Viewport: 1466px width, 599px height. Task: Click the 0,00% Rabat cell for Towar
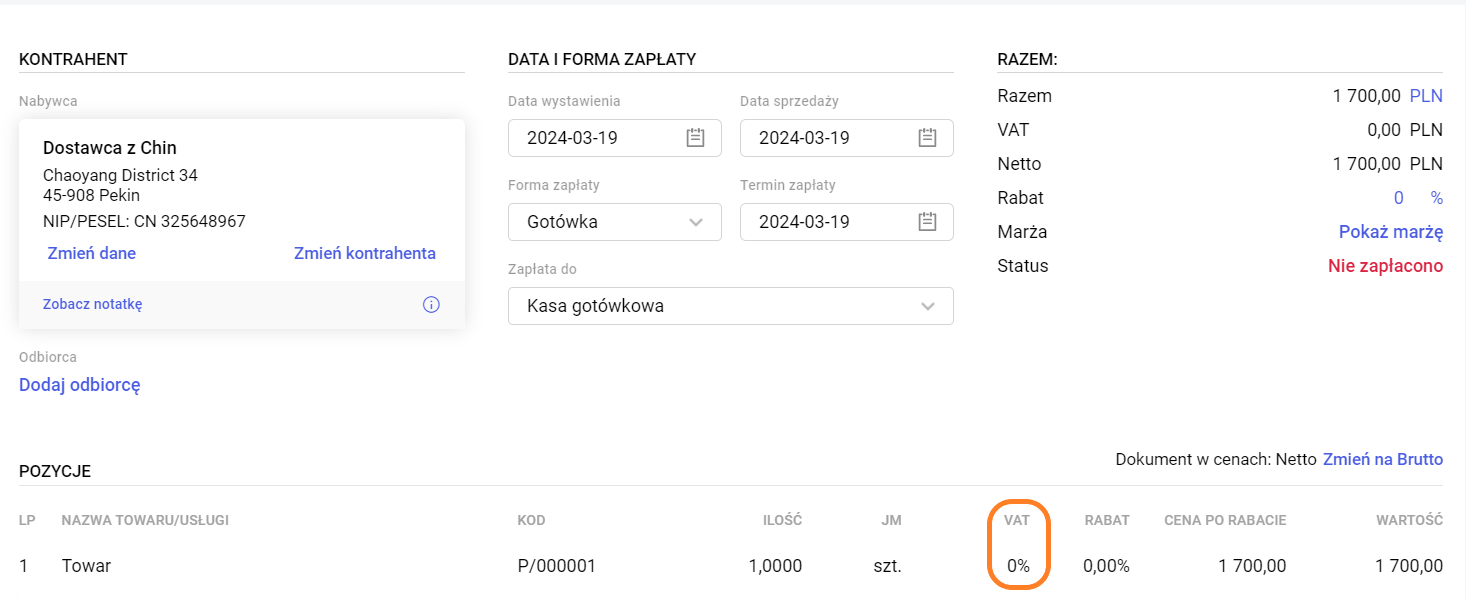click(x=1106, y=566)
